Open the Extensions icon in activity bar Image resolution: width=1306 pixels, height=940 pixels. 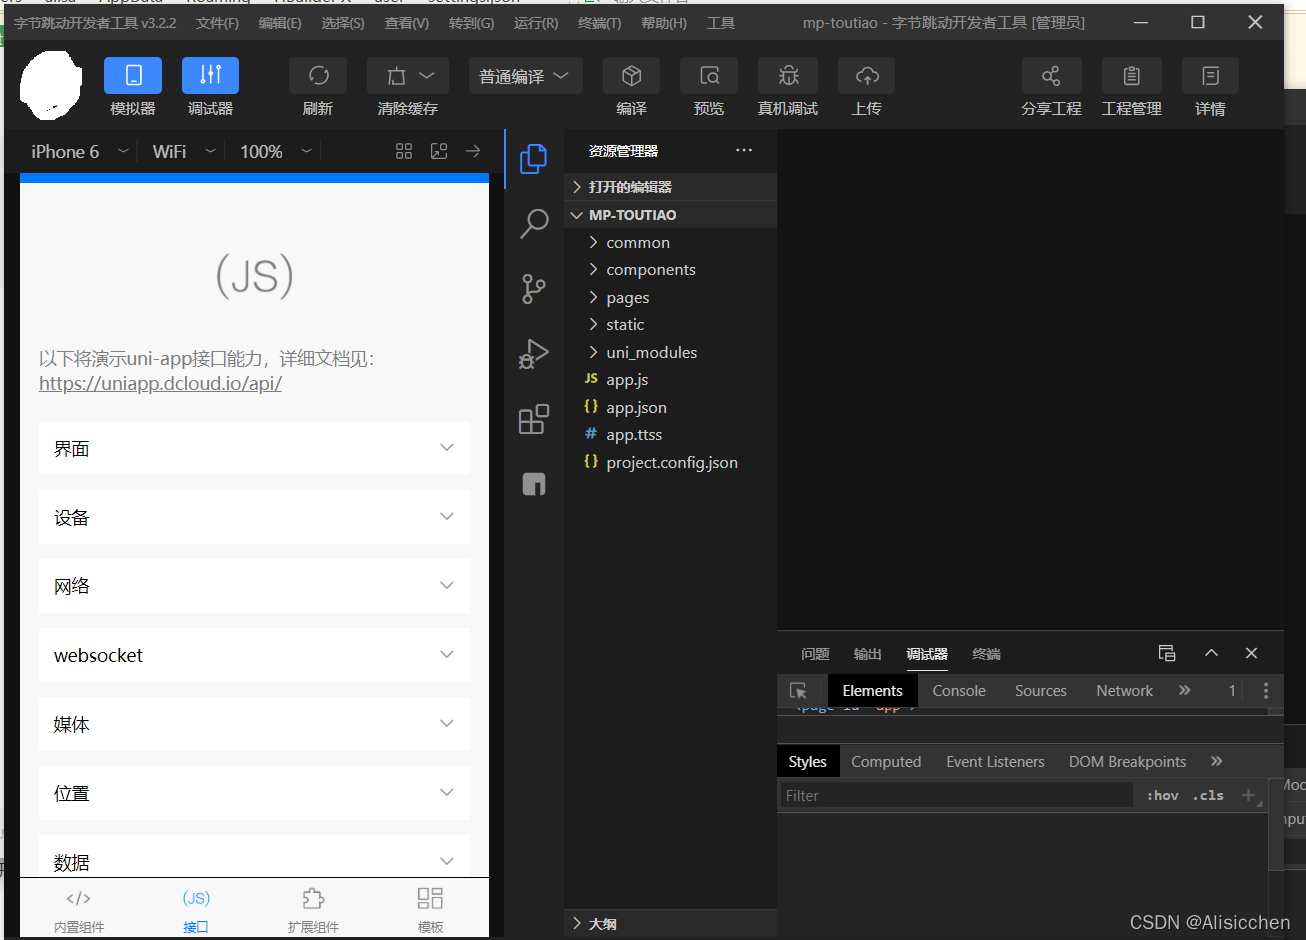pyautogui.click(x=534, y=419)
